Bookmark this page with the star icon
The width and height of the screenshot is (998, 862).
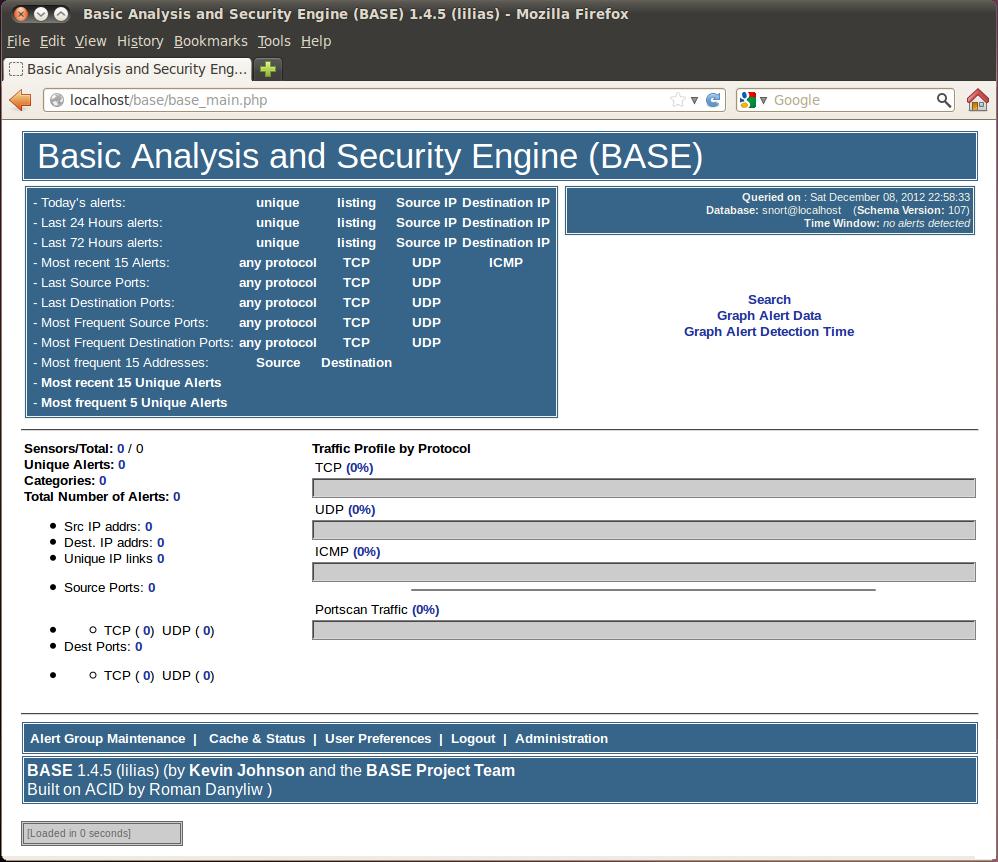tap(678, 100)
